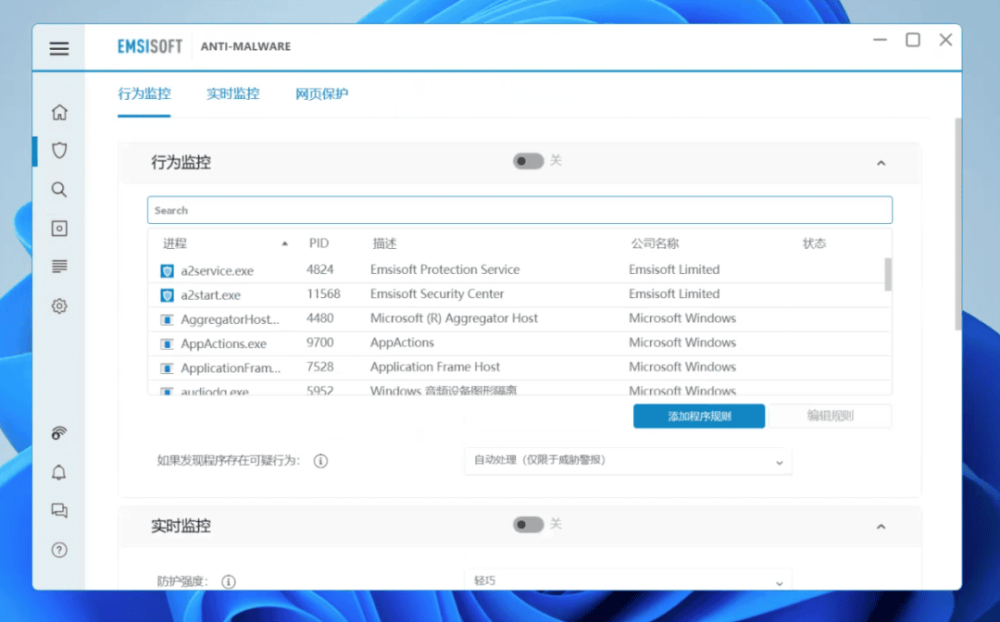The width and height of the screenshot is (1000, 622).
Task: Click Microsoft (R) Aggregator Host description
Action: tap(454, 318)
